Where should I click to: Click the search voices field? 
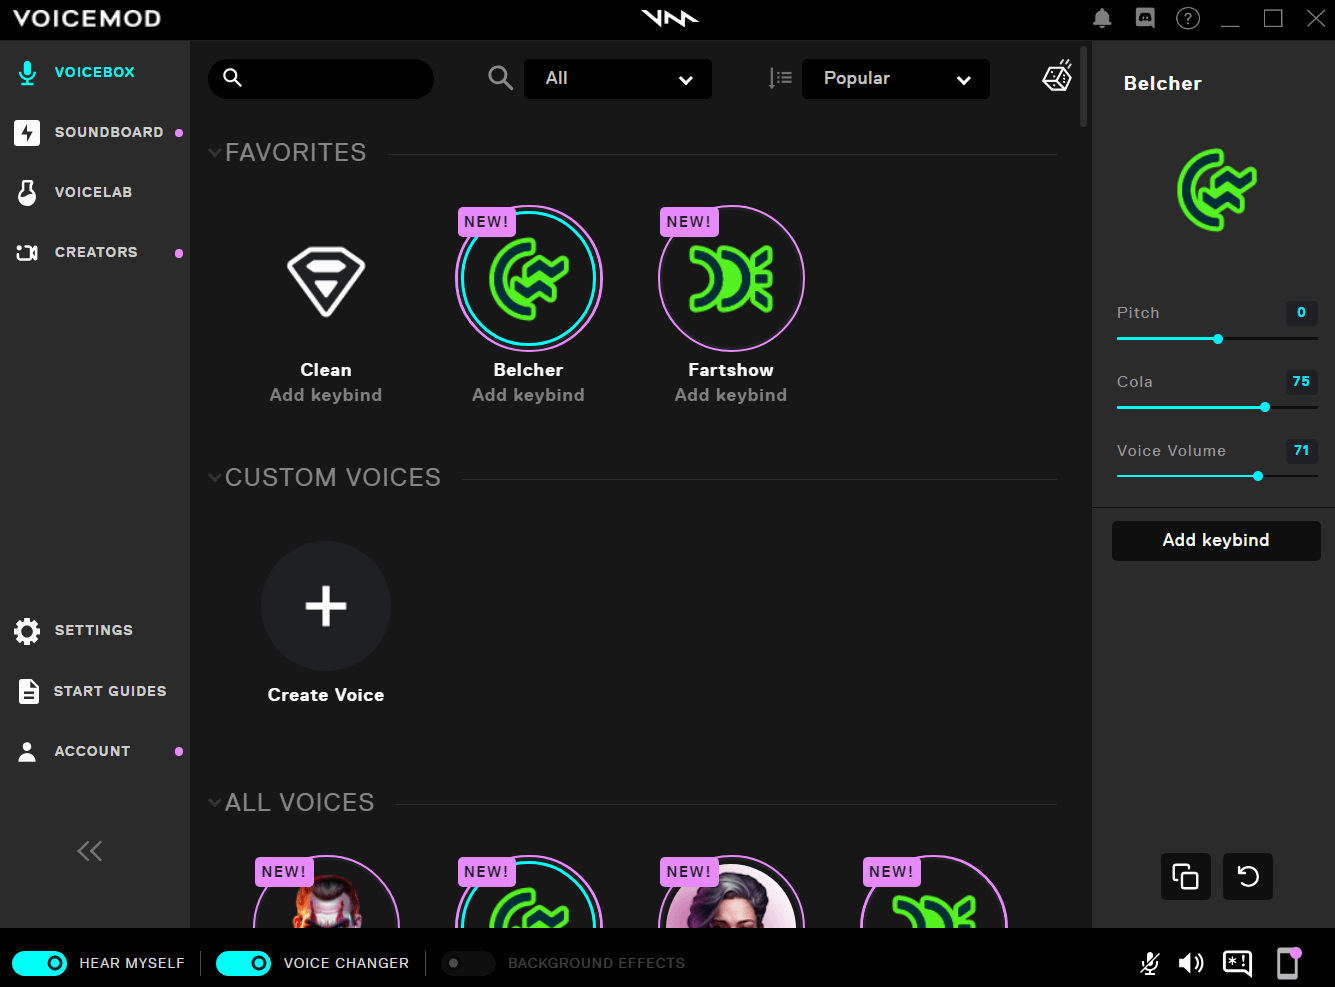pos(321,78)
